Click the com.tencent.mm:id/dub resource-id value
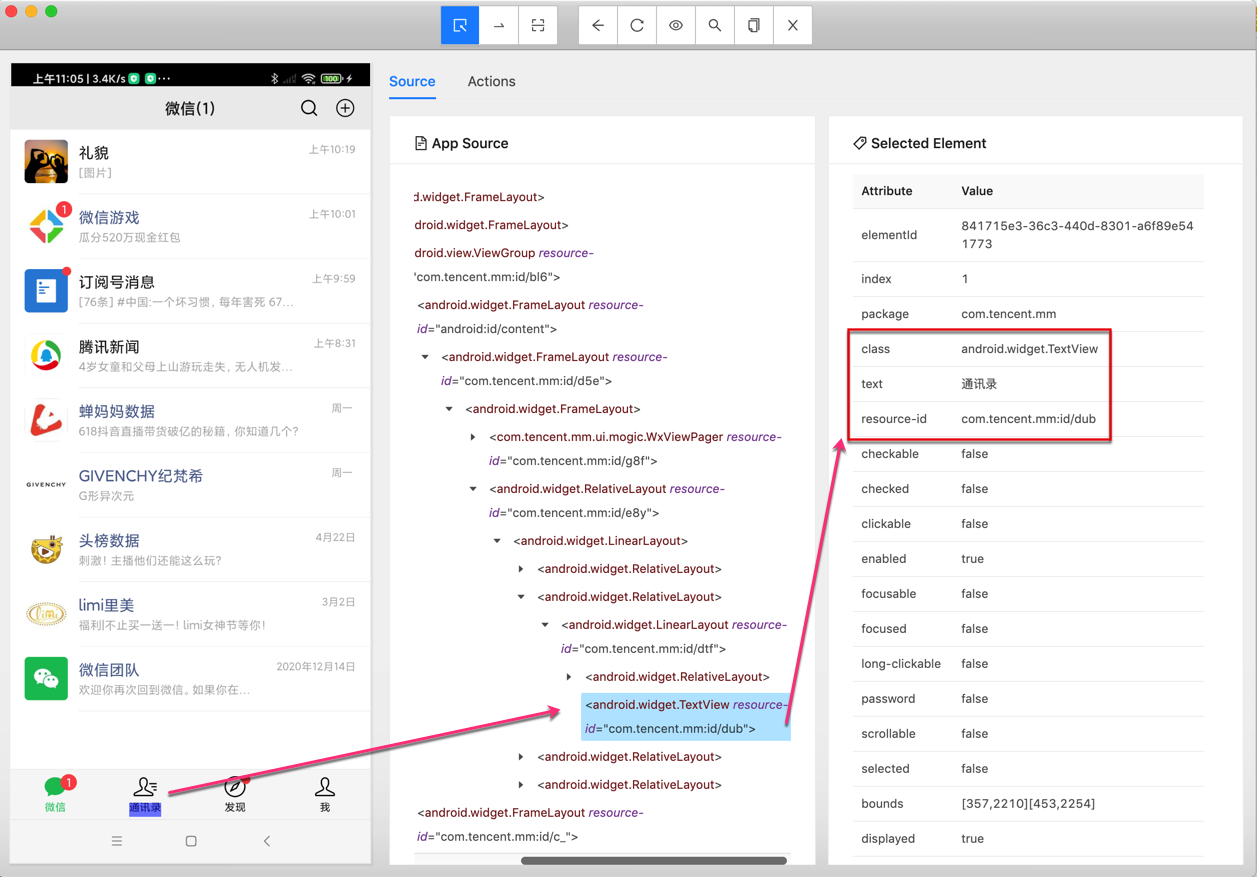The height and width of the screenshot is (877, 1257). pos(1028,419)
